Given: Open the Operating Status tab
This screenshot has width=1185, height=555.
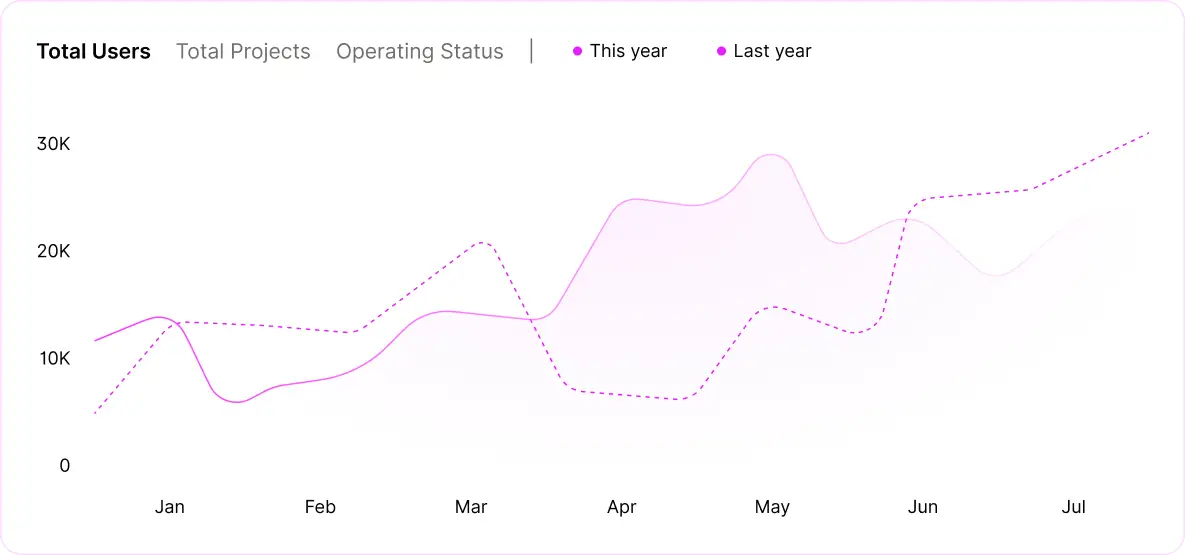Looking at the screenshot, I should click(x=419, y=51).
